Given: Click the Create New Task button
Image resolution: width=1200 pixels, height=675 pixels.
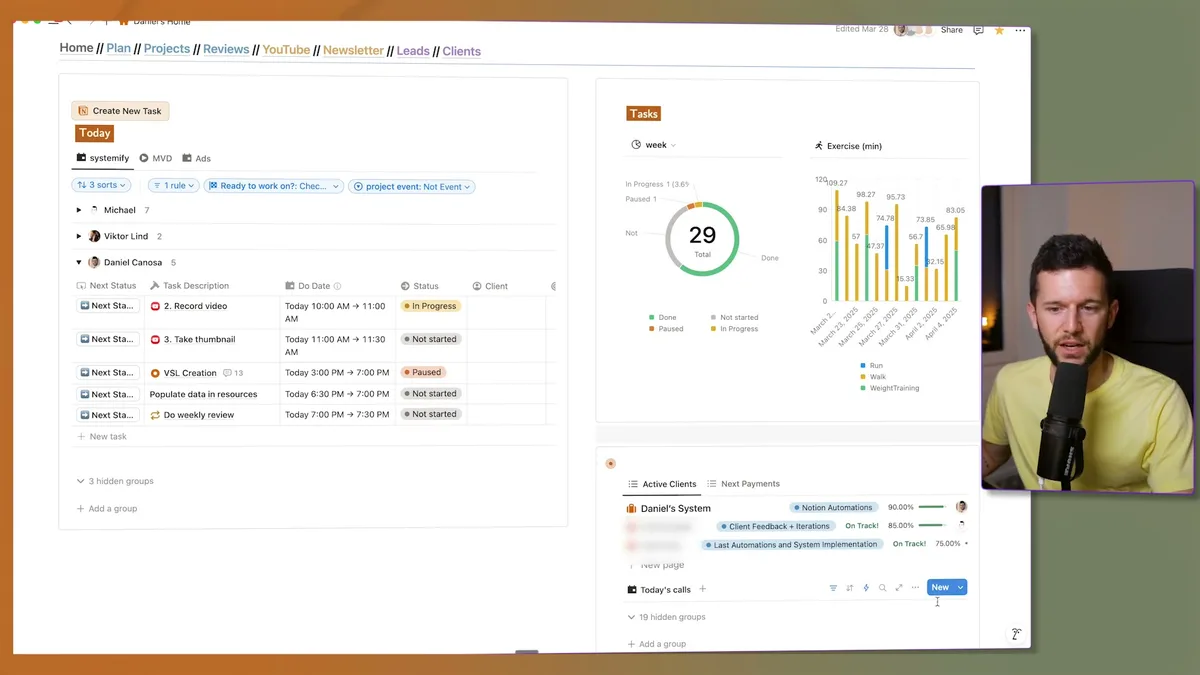Looking at the screenshot, I should [x=120, y=110].
